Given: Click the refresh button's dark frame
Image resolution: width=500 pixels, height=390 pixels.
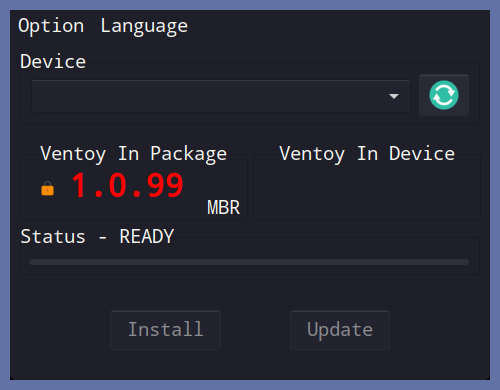Looking at the screenshot, I should (x=444, y=95).
